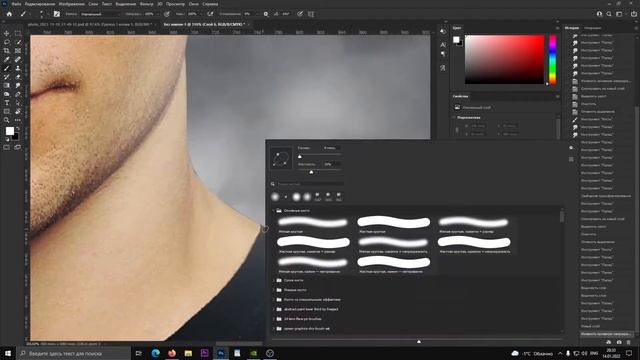Pick the first recent brush circle

coord(276,197)
